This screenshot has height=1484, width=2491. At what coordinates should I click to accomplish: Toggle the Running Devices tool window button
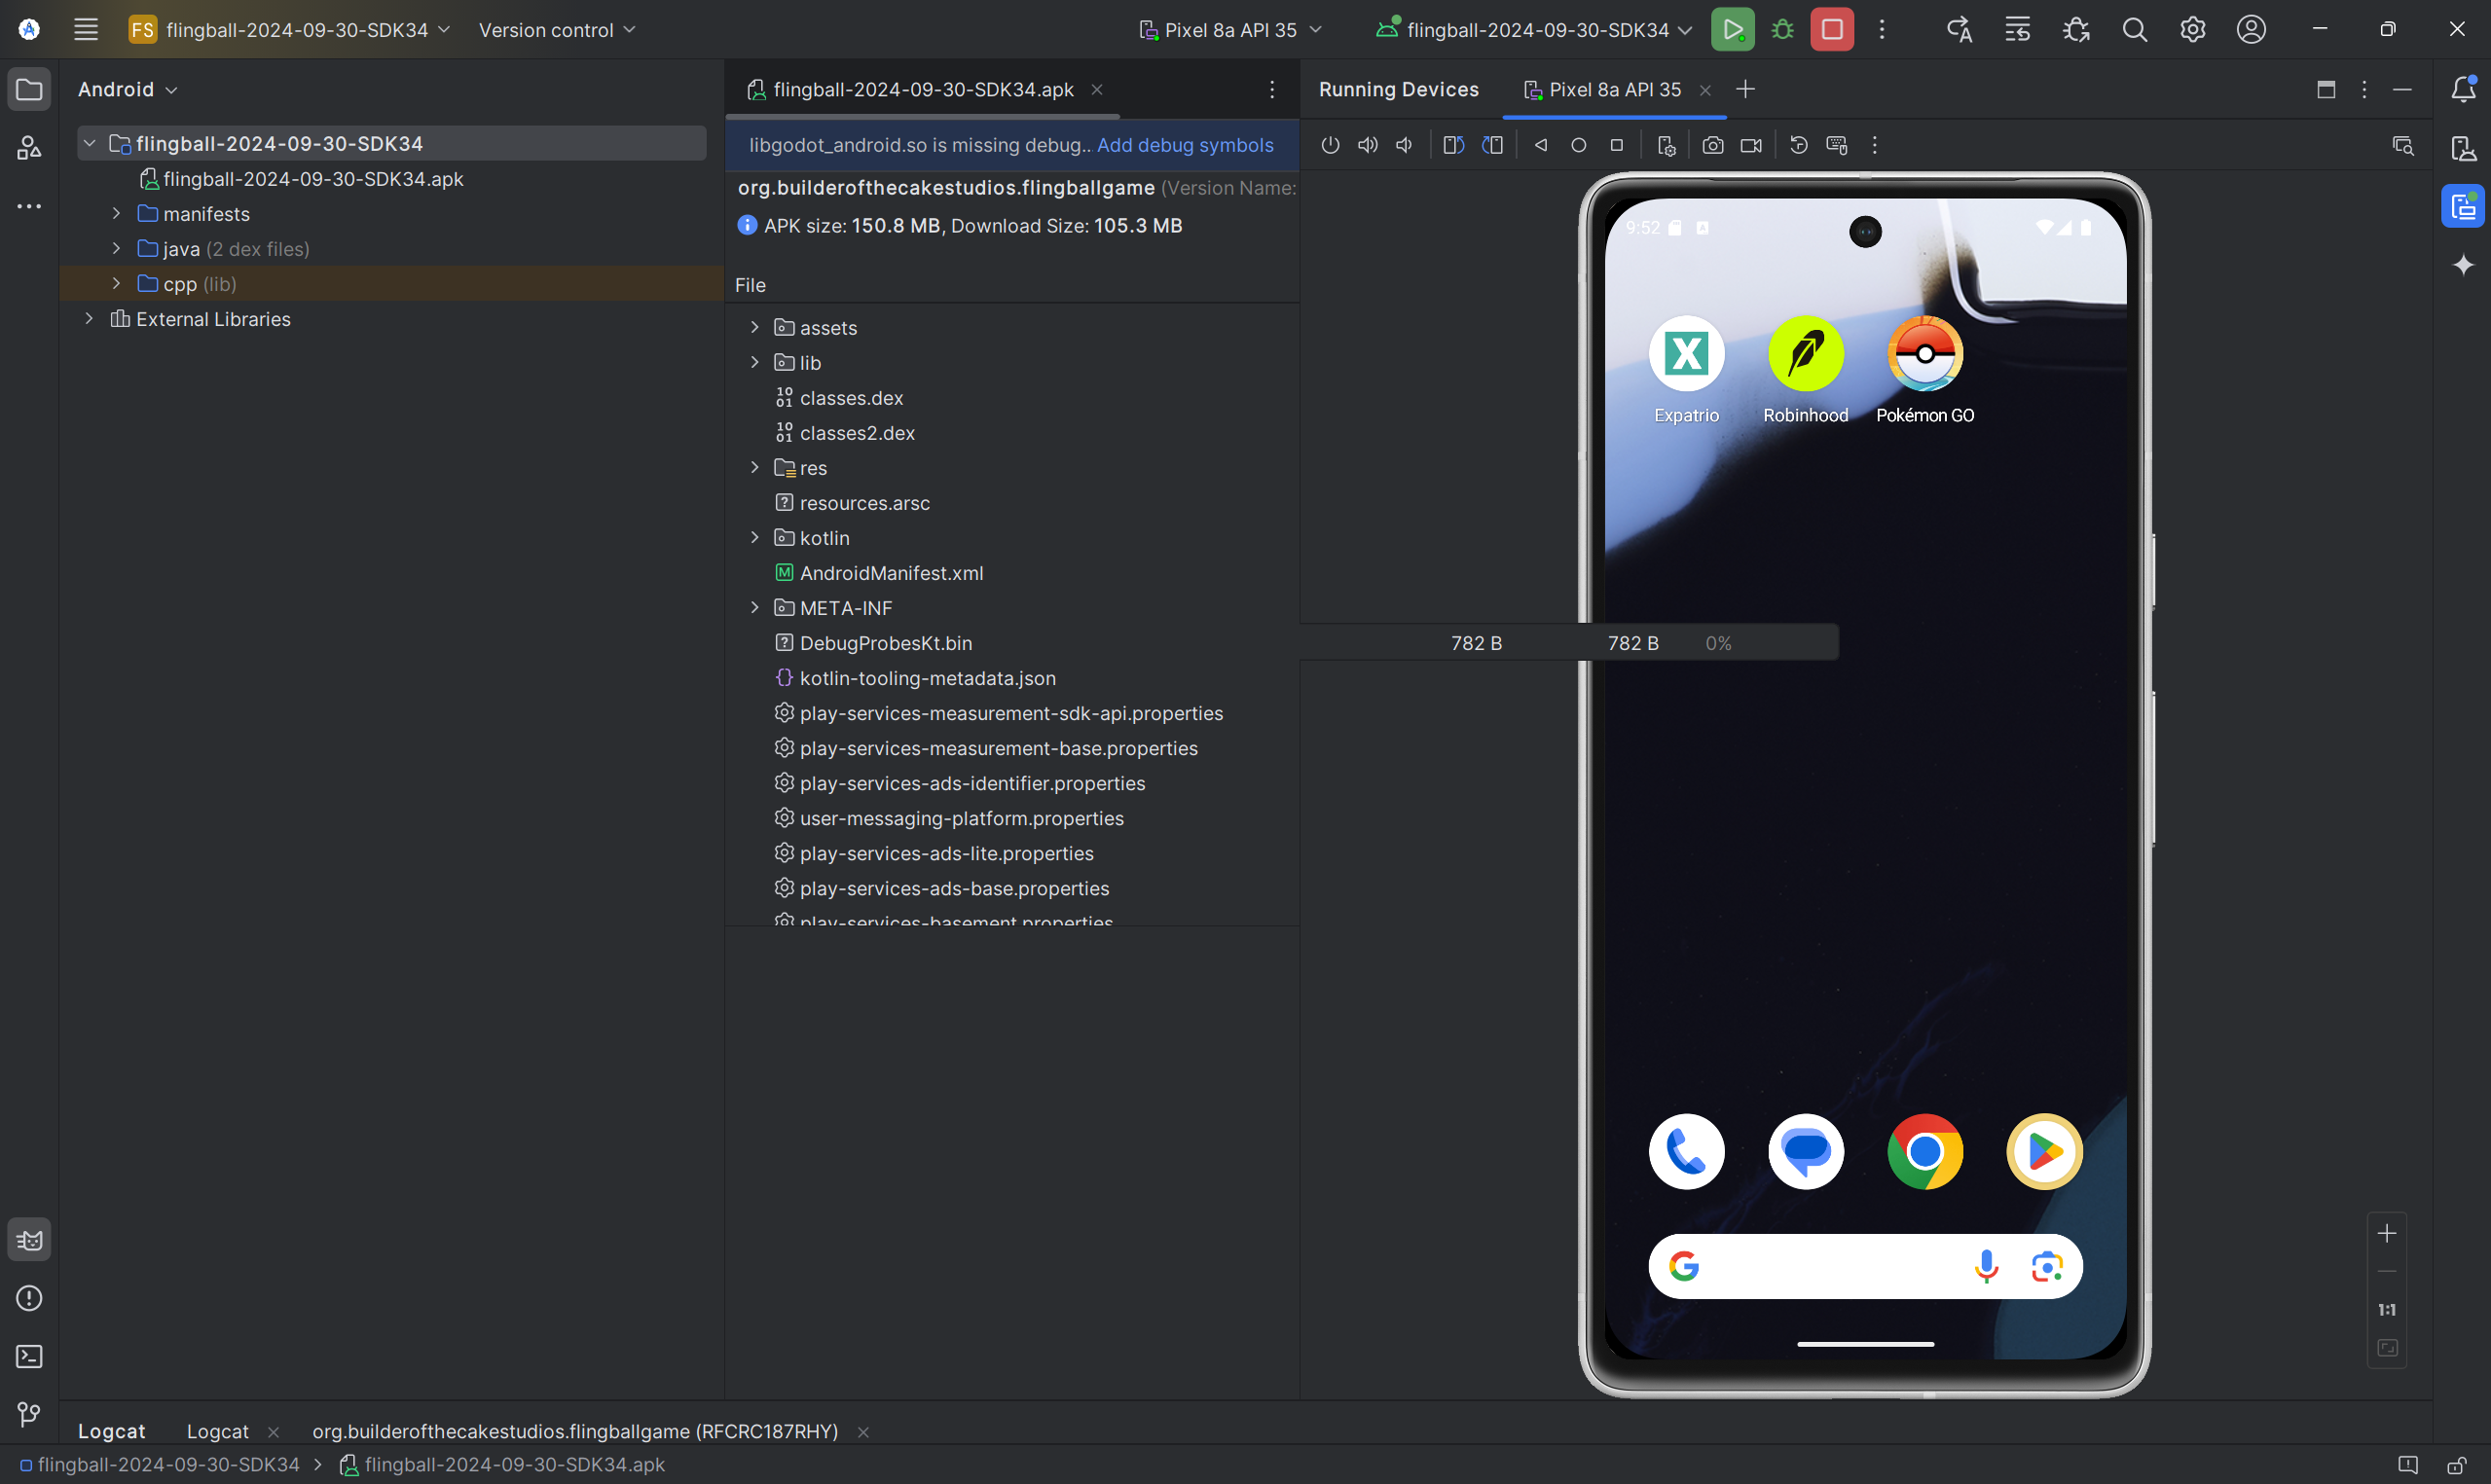2463,206
